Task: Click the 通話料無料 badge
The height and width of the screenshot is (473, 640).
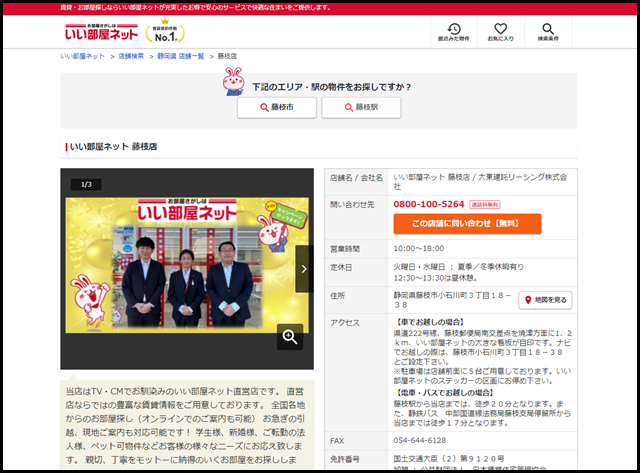Action: (484, 204)
